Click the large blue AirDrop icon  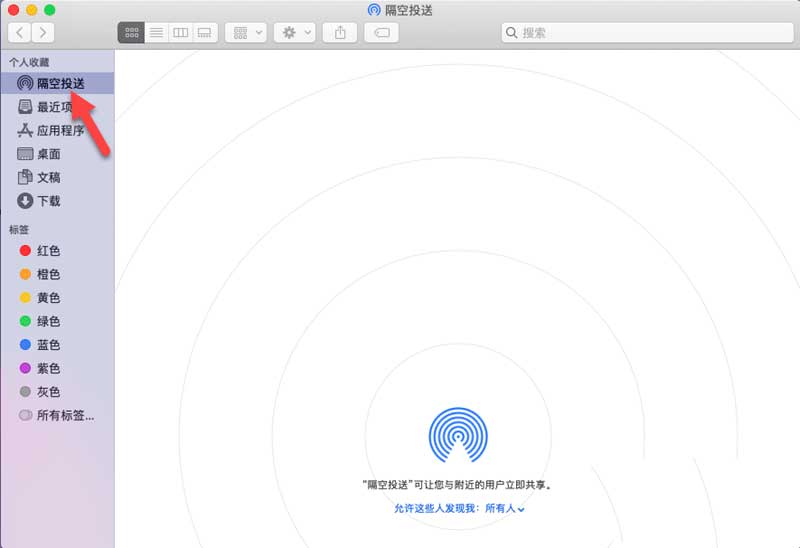(458, 435)
